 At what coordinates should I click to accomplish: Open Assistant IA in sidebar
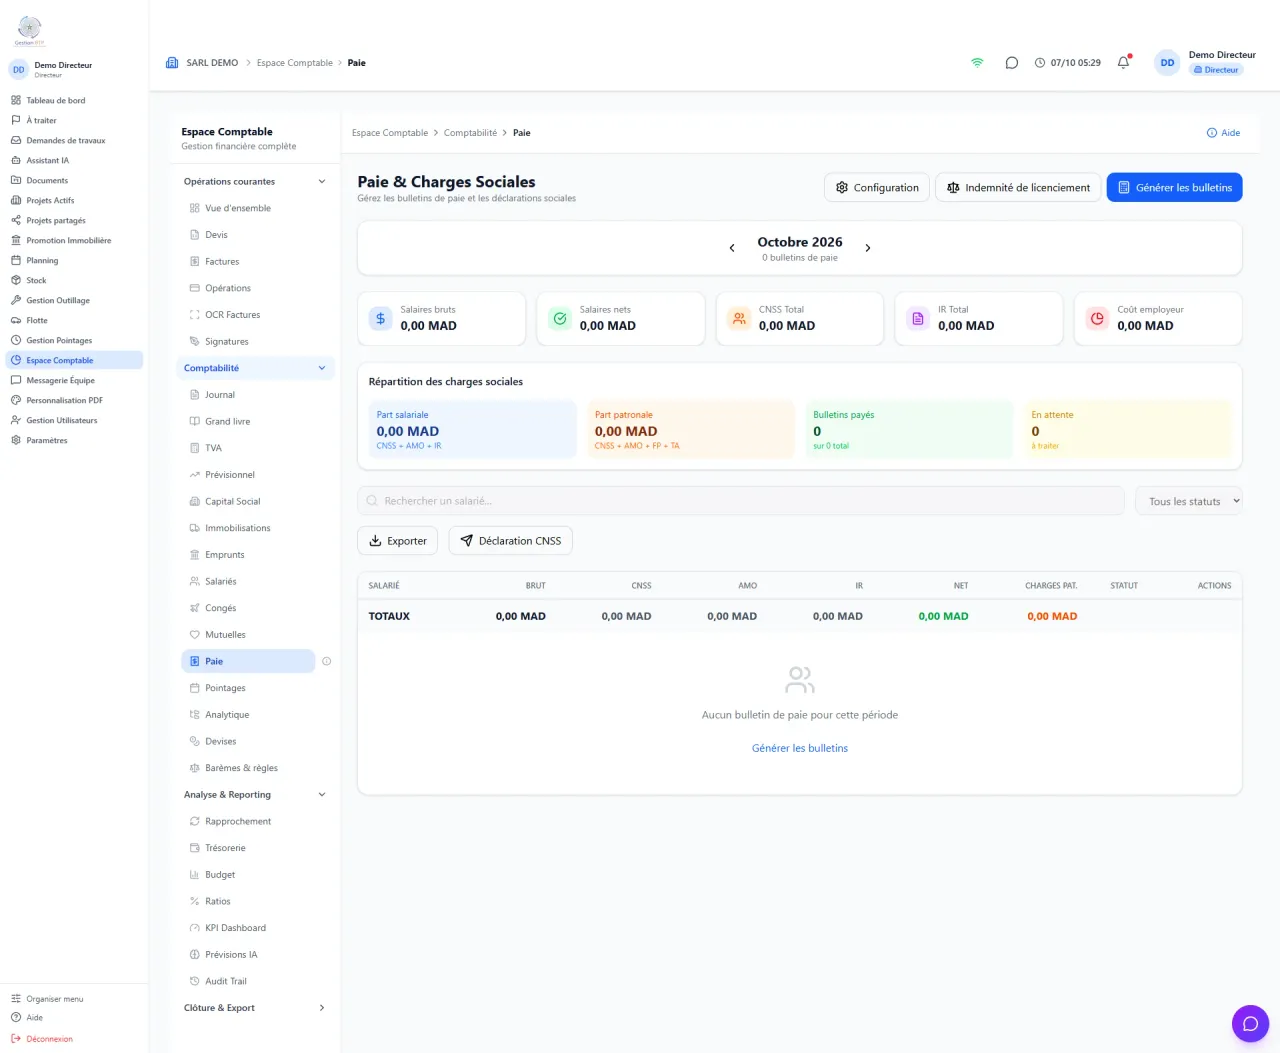pos(72,160)
